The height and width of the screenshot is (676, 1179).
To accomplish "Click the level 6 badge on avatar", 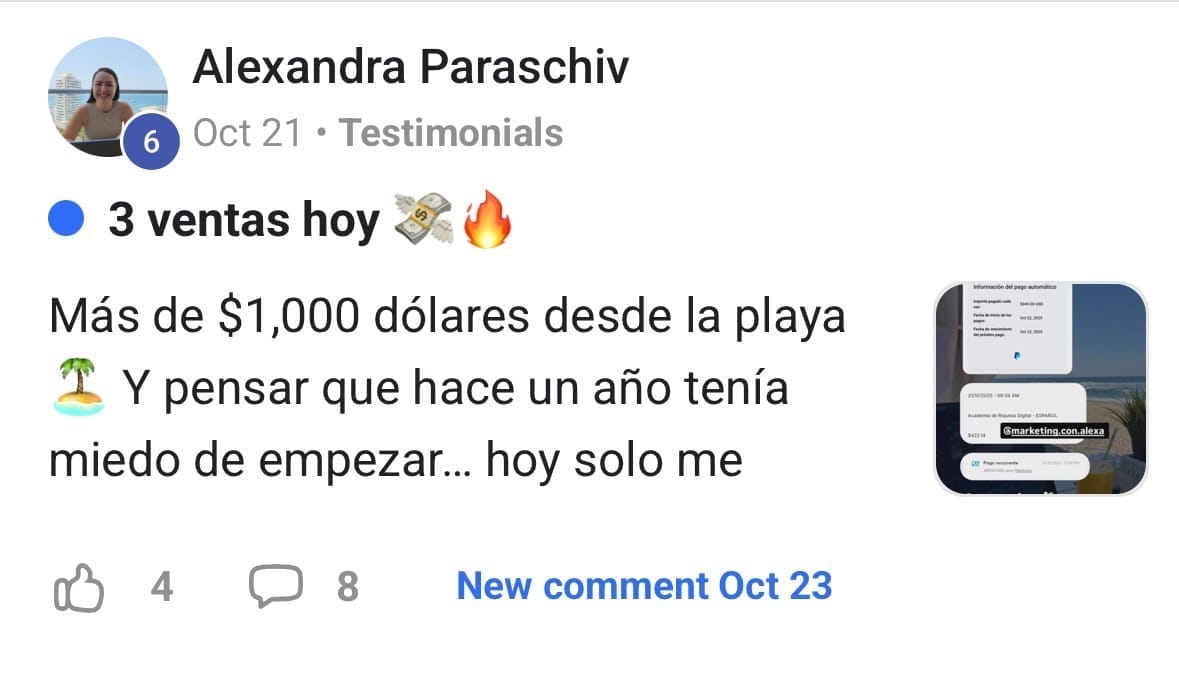I will pos(151,141).
